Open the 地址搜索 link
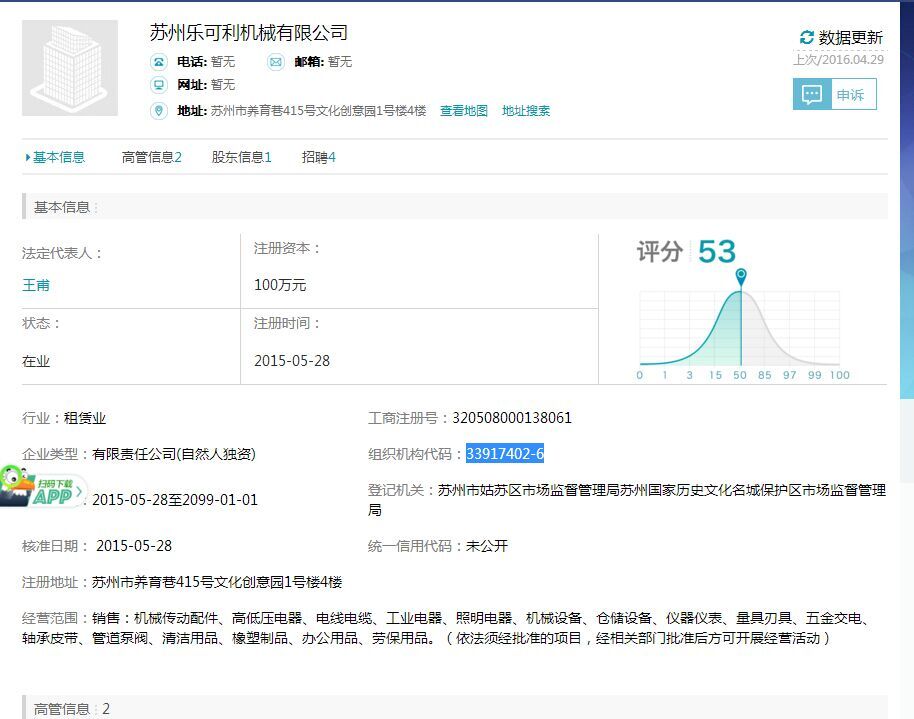Image resolution: width=914 pixels, height=719 pixels. pos(526,111)
